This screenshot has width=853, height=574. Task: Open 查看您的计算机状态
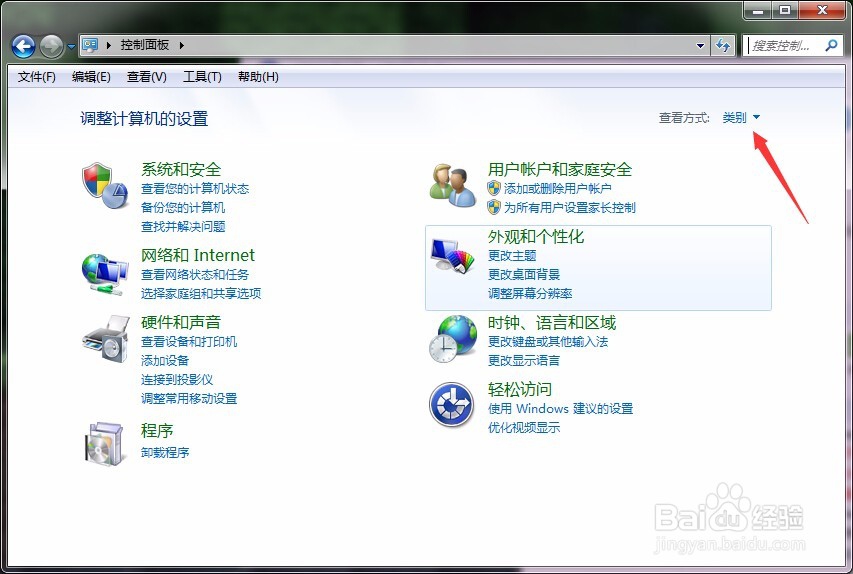(195, 189)
